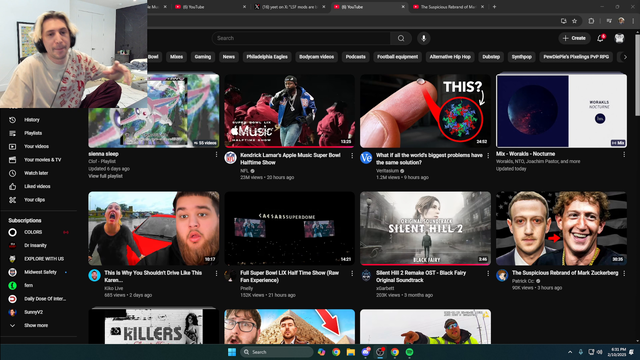Image resolution: width=640 pixels, height=360 pixels.
Task: Open File Explorer from the taskbar
Action: pos(351,352)
